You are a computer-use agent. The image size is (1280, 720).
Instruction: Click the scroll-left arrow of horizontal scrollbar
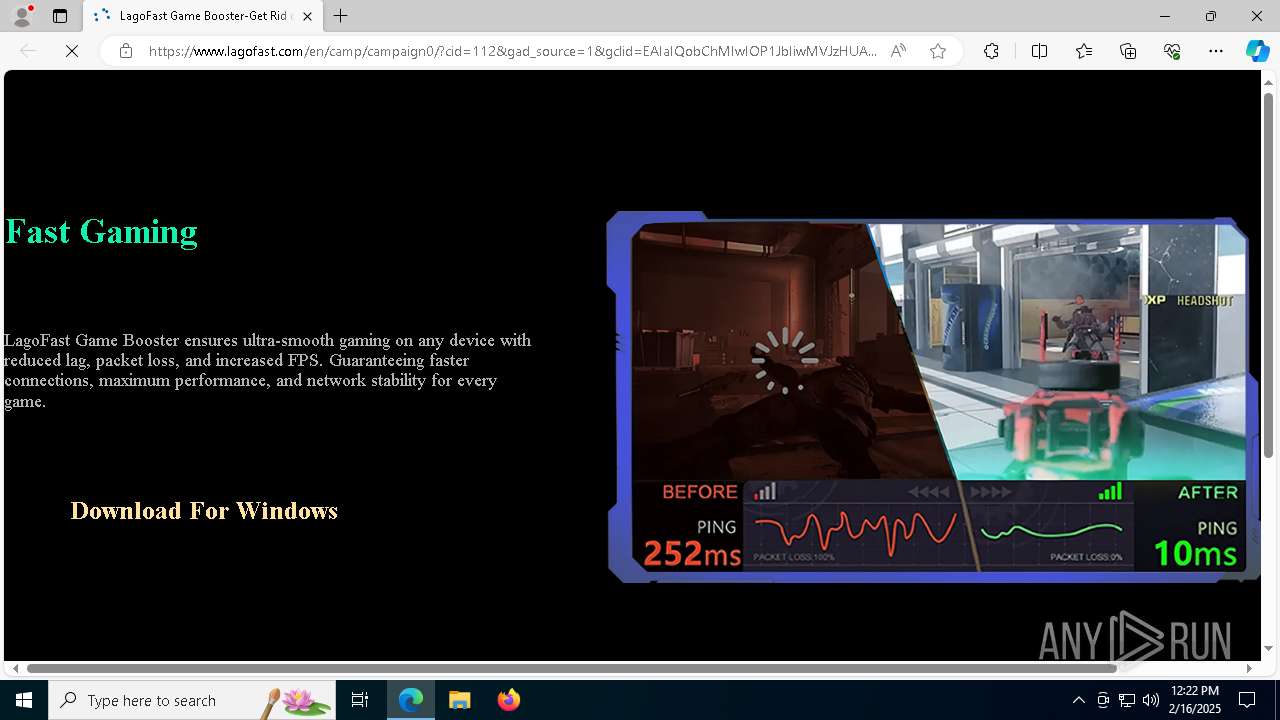point(15,668)
